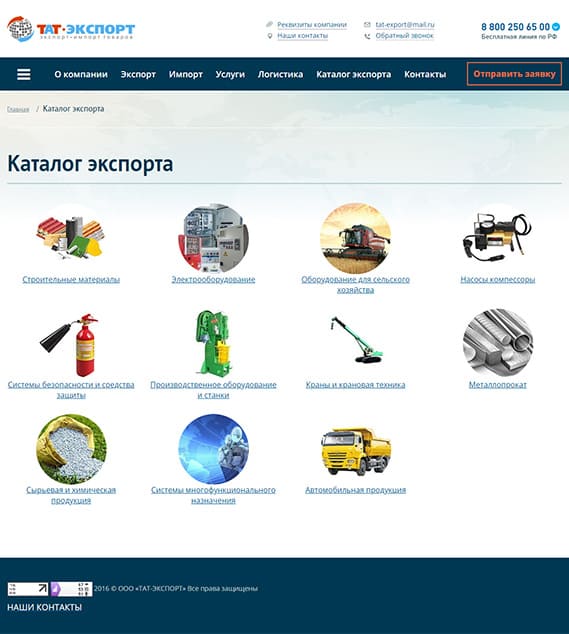The image size is (569, 634).
Task: Click the ТАТ-ЭКСПОРТ logo
Action: tap(71, 29)
